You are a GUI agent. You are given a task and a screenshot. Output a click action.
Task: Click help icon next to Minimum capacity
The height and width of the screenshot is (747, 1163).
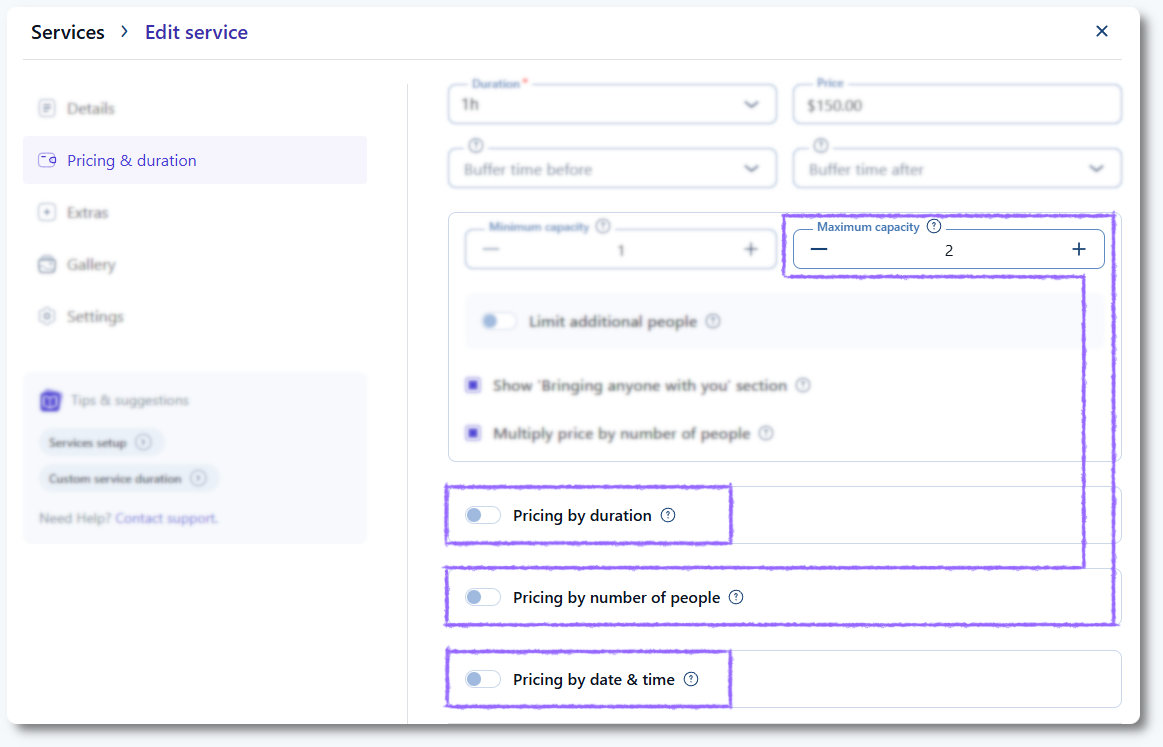point(603,227)
